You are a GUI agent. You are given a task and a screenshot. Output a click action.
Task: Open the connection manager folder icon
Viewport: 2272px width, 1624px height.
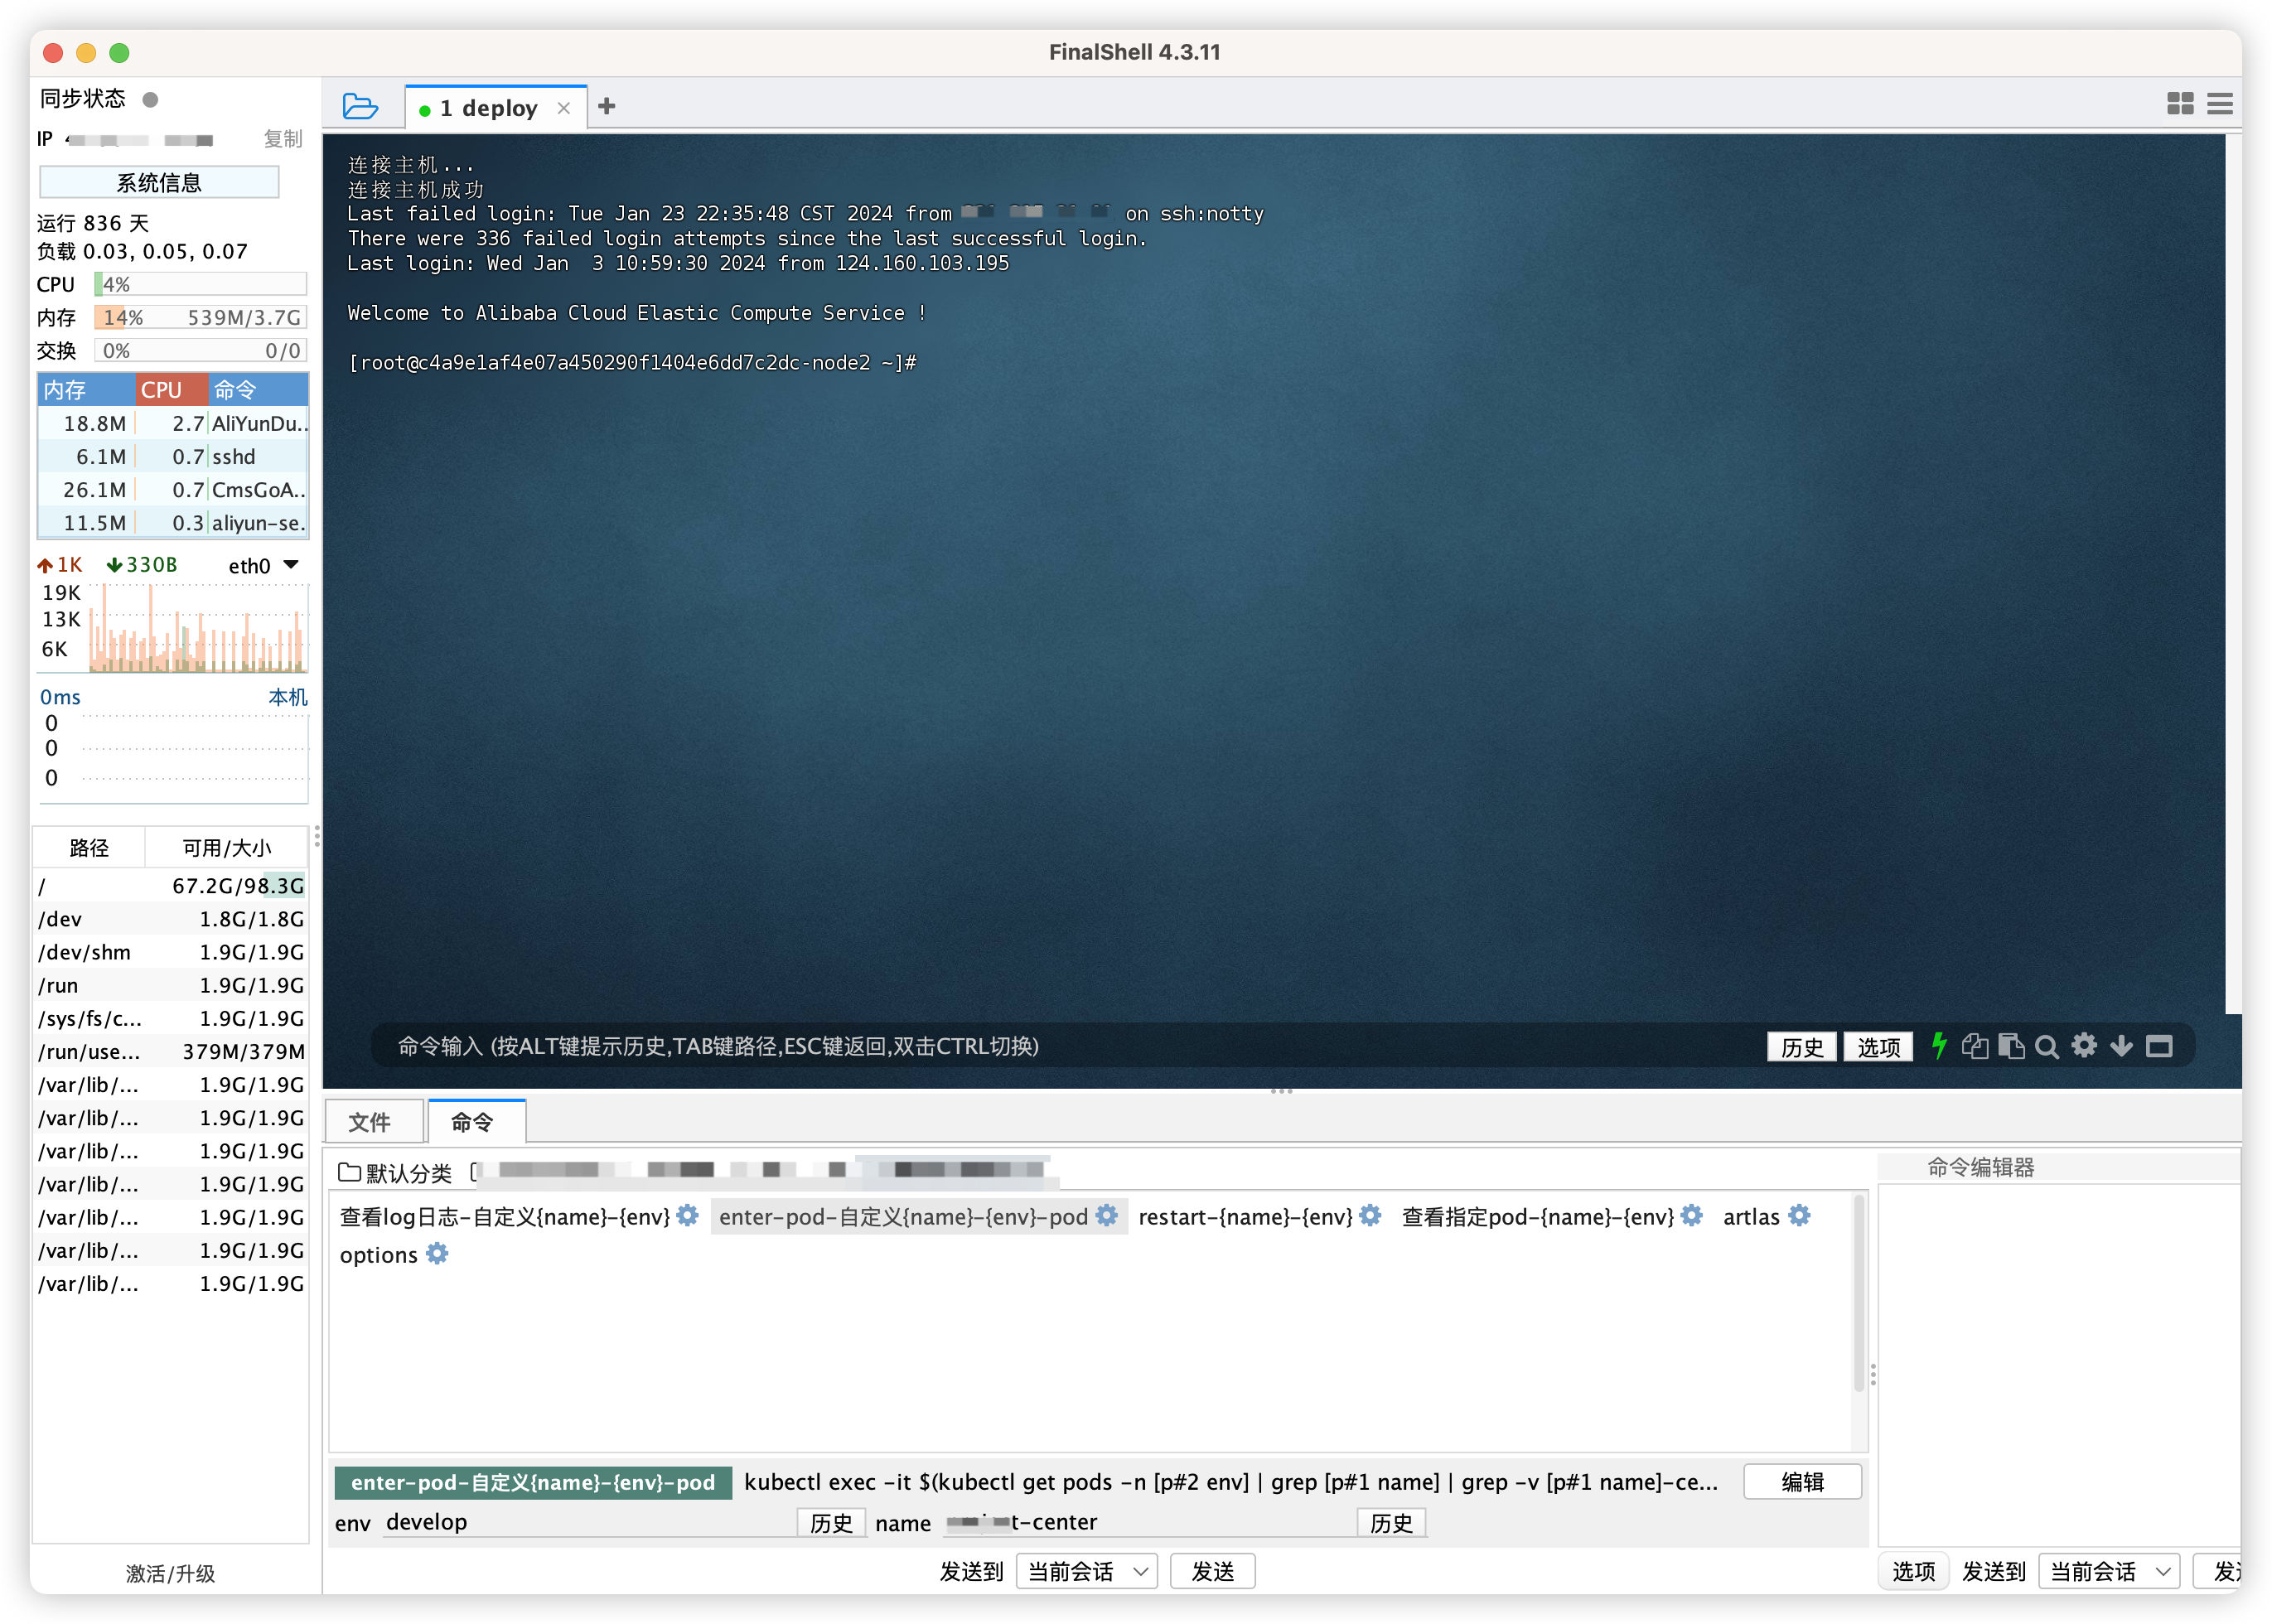pyautogui.click(x=360, y=106)
